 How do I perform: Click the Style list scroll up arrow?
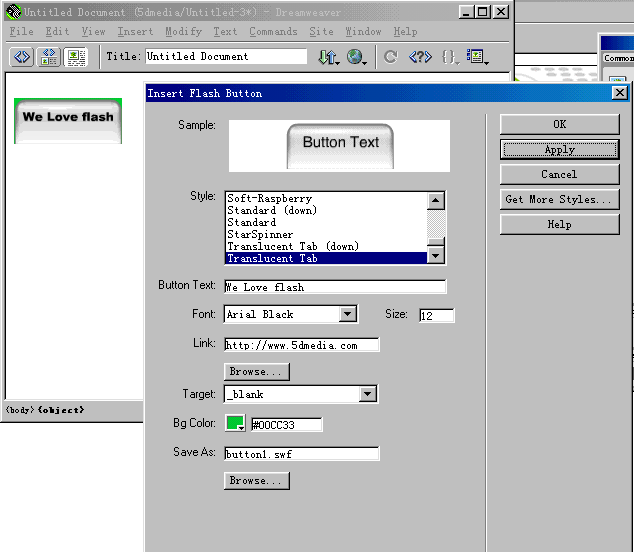pos(436,201)
